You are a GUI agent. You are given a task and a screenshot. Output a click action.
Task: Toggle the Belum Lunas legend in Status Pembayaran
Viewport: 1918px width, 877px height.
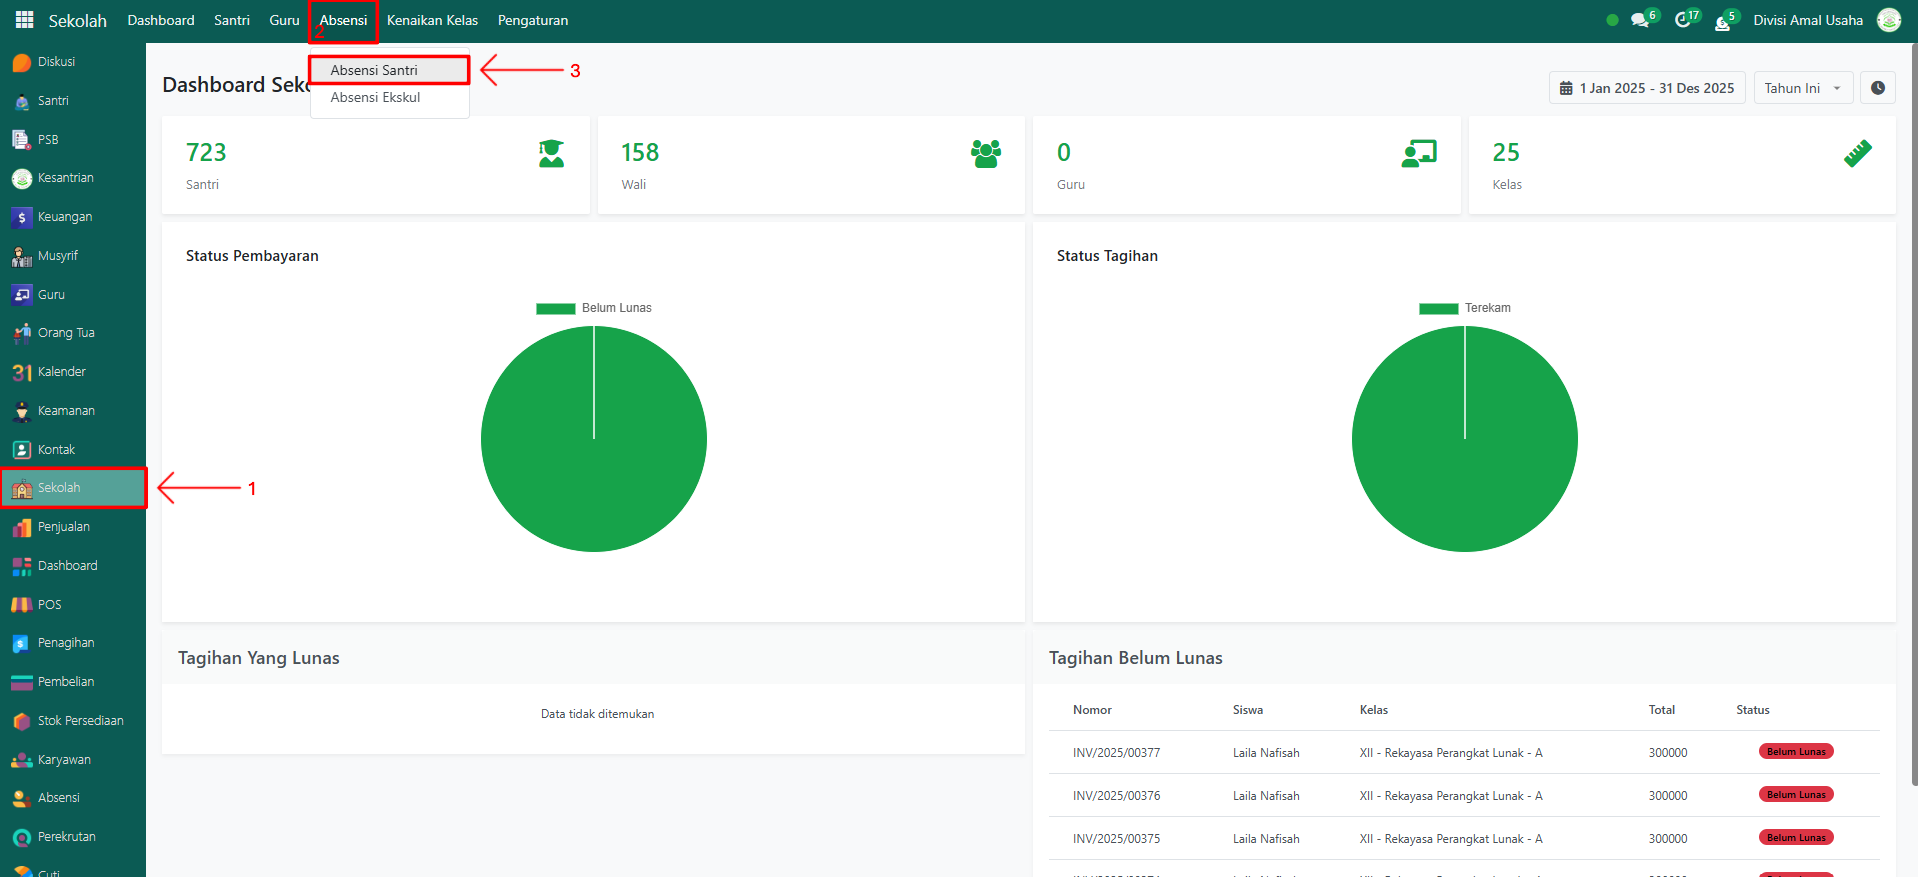[x=594, y=308]
